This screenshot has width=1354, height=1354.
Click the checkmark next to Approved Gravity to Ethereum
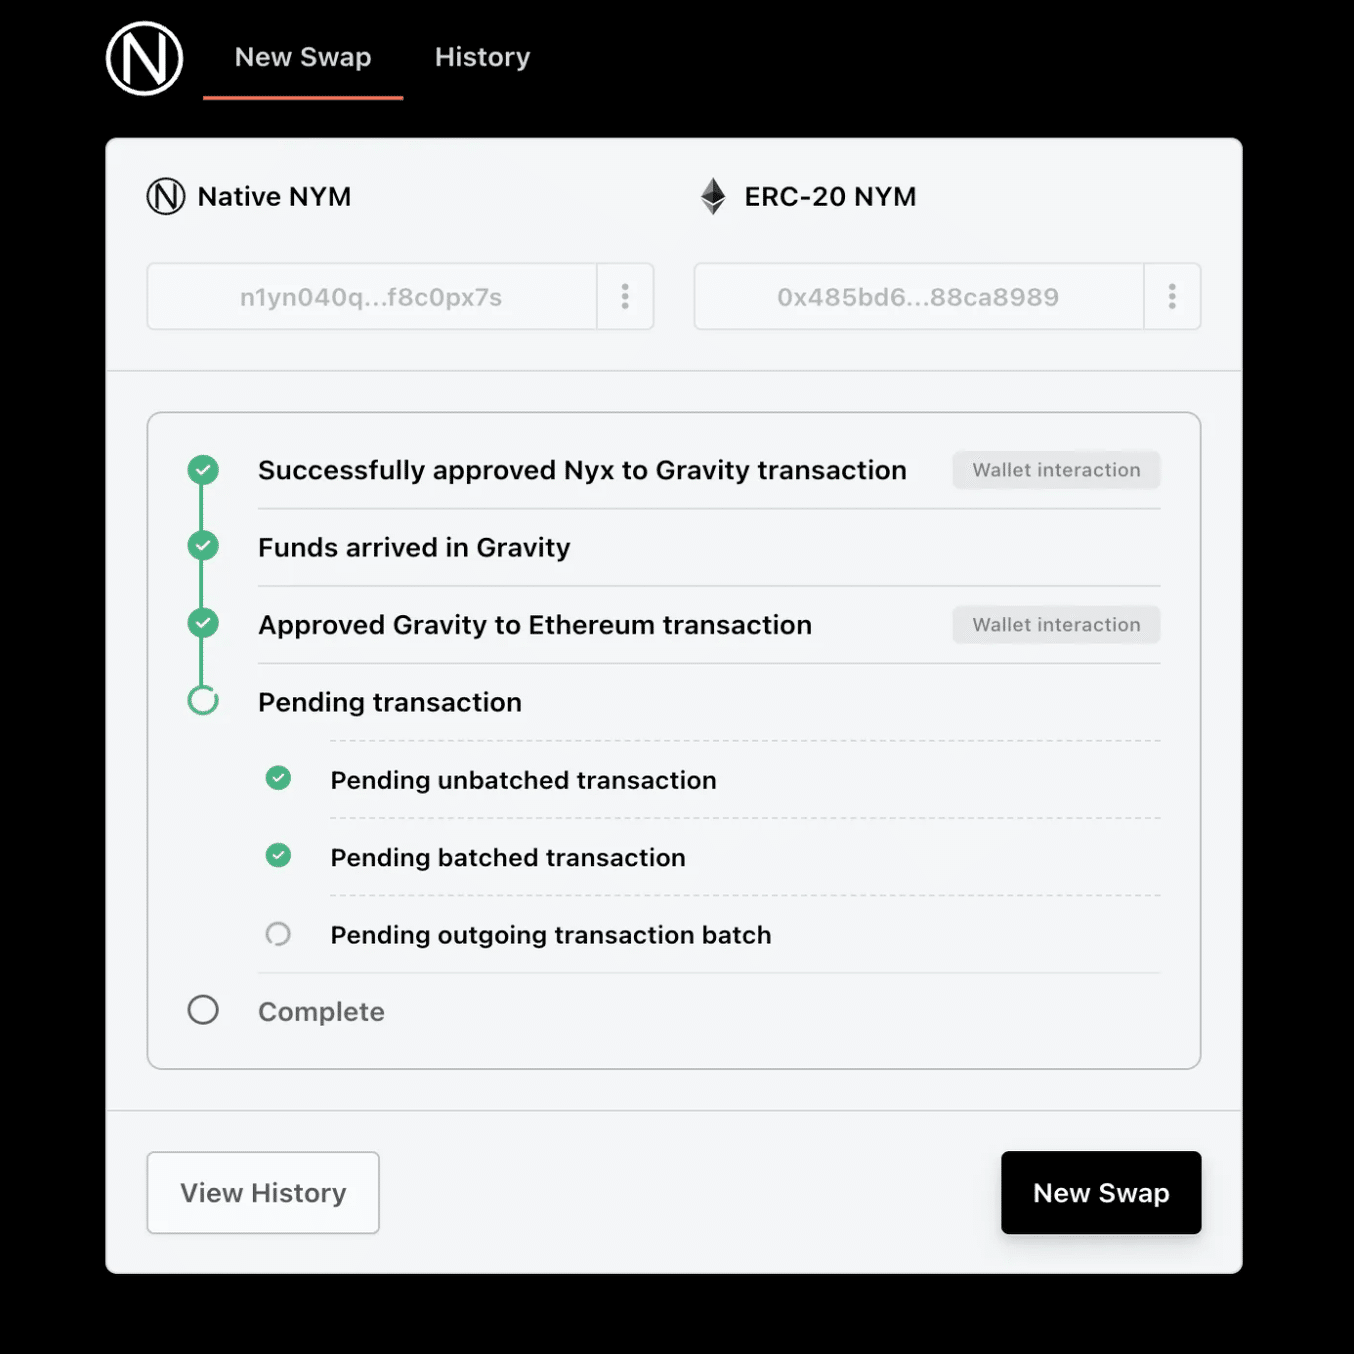pos(203,623)
